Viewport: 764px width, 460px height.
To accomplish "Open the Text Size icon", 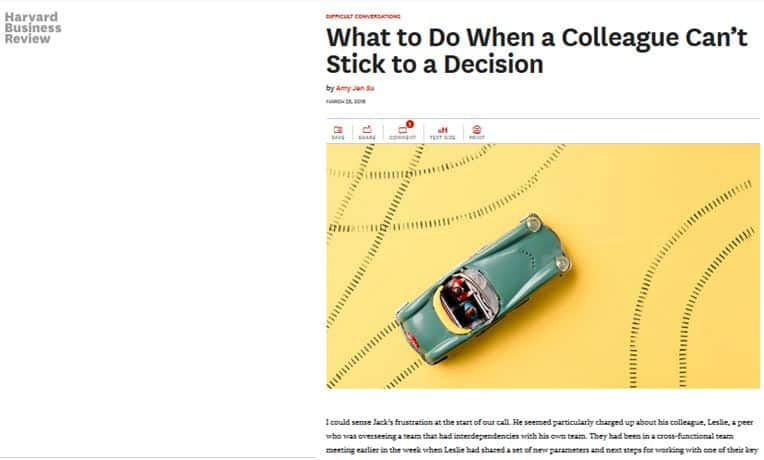I will (442, 130).
